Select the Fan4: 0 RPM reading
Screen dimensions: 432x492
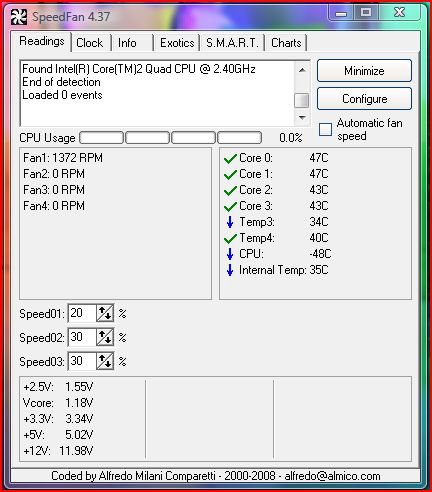point(54,206)
